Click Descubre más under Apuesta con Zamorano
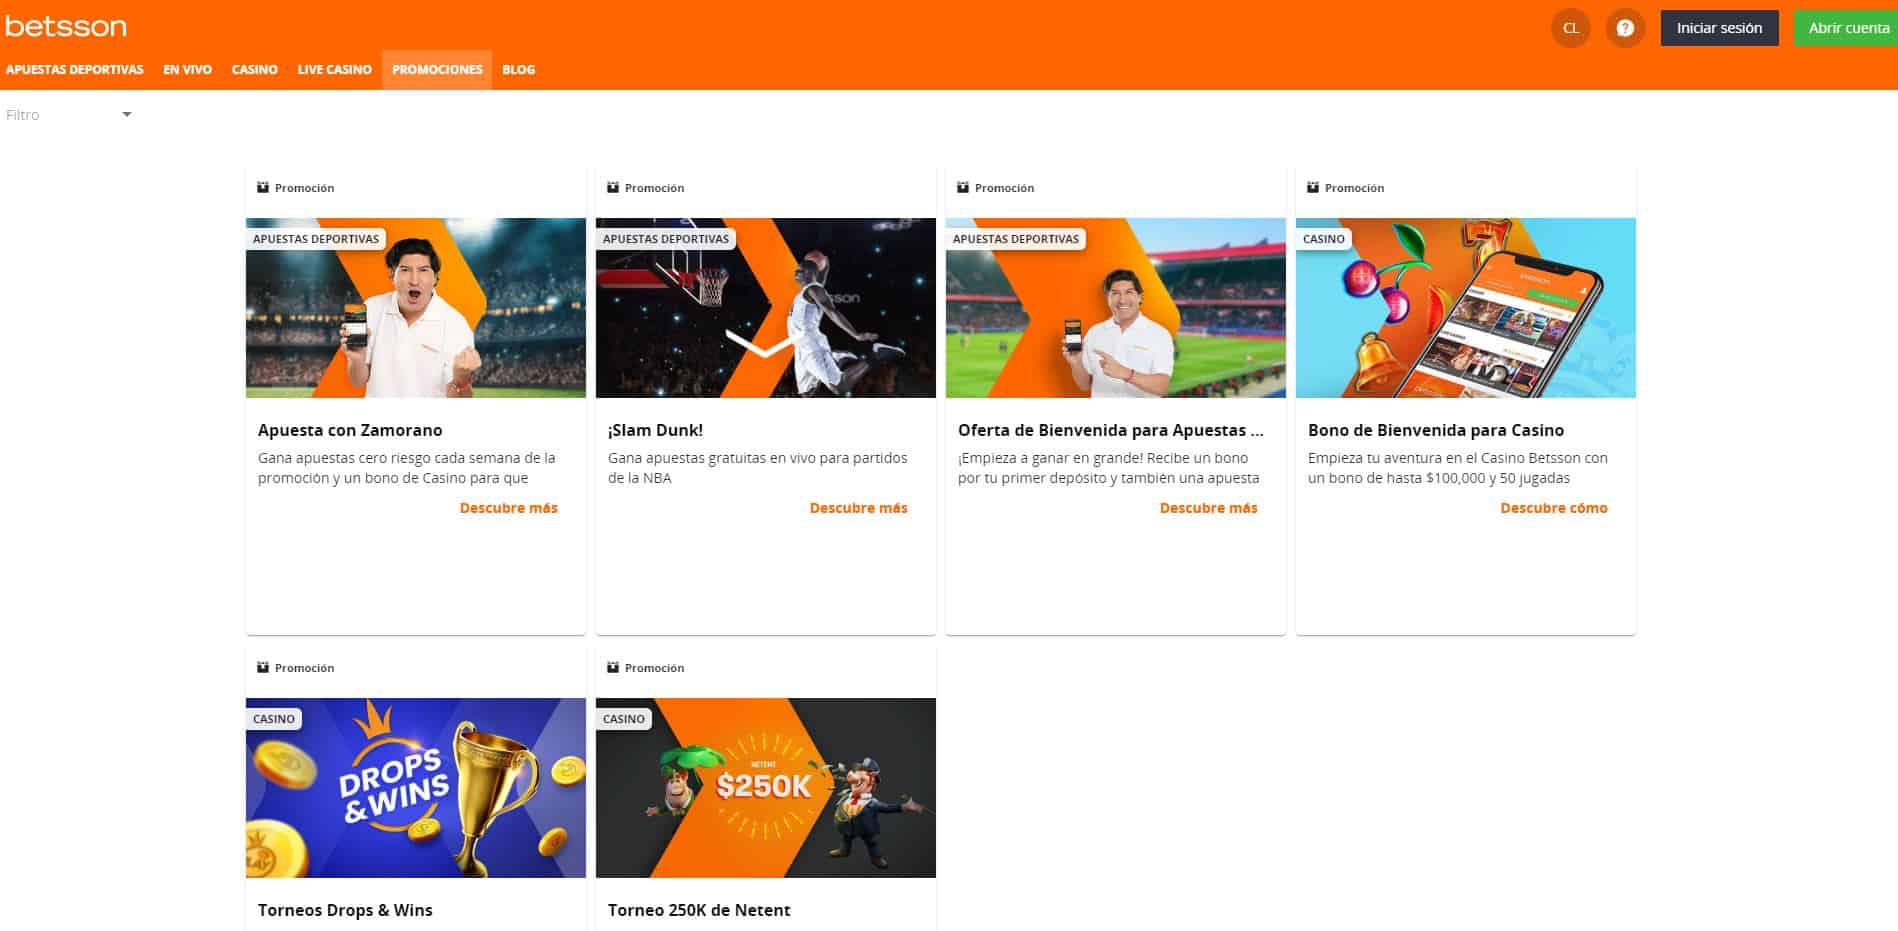The image size is (1898, 931). tap(509, 508)
